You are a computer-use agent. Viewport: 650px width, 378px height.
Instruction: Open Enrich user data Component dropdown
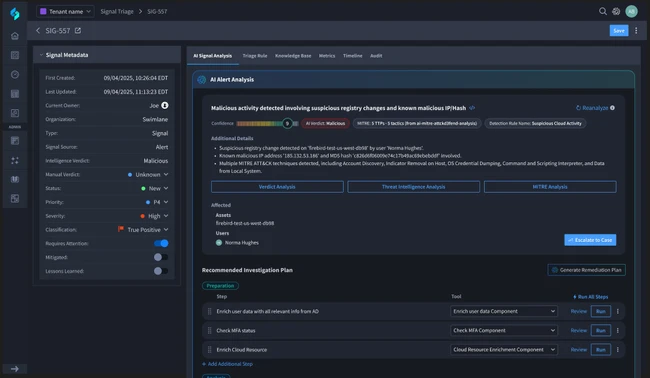(504, 311)
